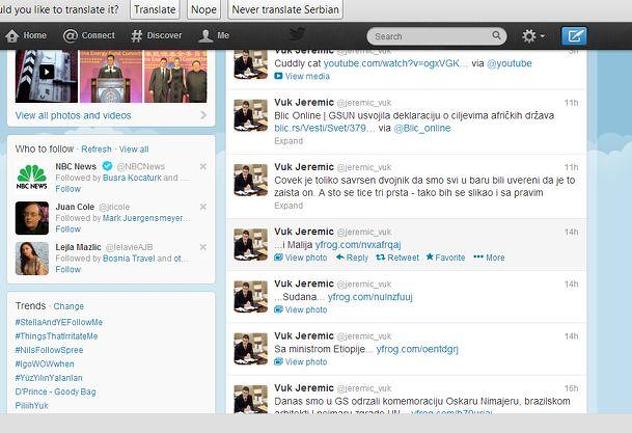Open the Home tab in Twitter navigation
632x433 pixels.
click(x=26, y=36)
